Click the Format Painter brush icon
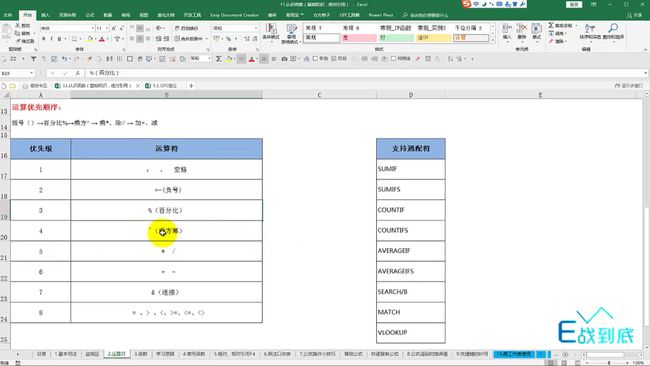This screenshot has height=366, width=650. [x=19, y=41]
